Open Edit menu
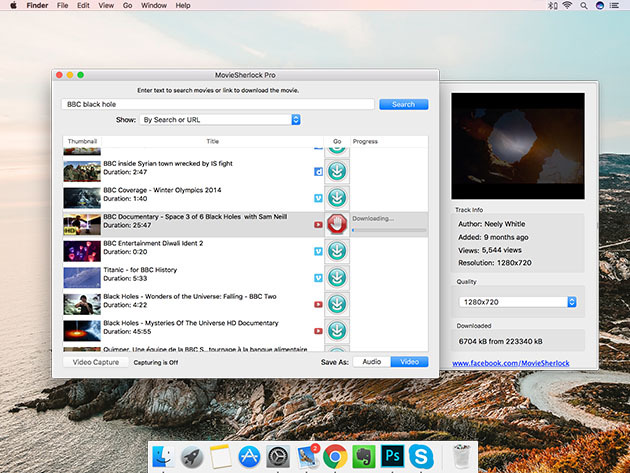630x473 pixels. tap(83, 6)
